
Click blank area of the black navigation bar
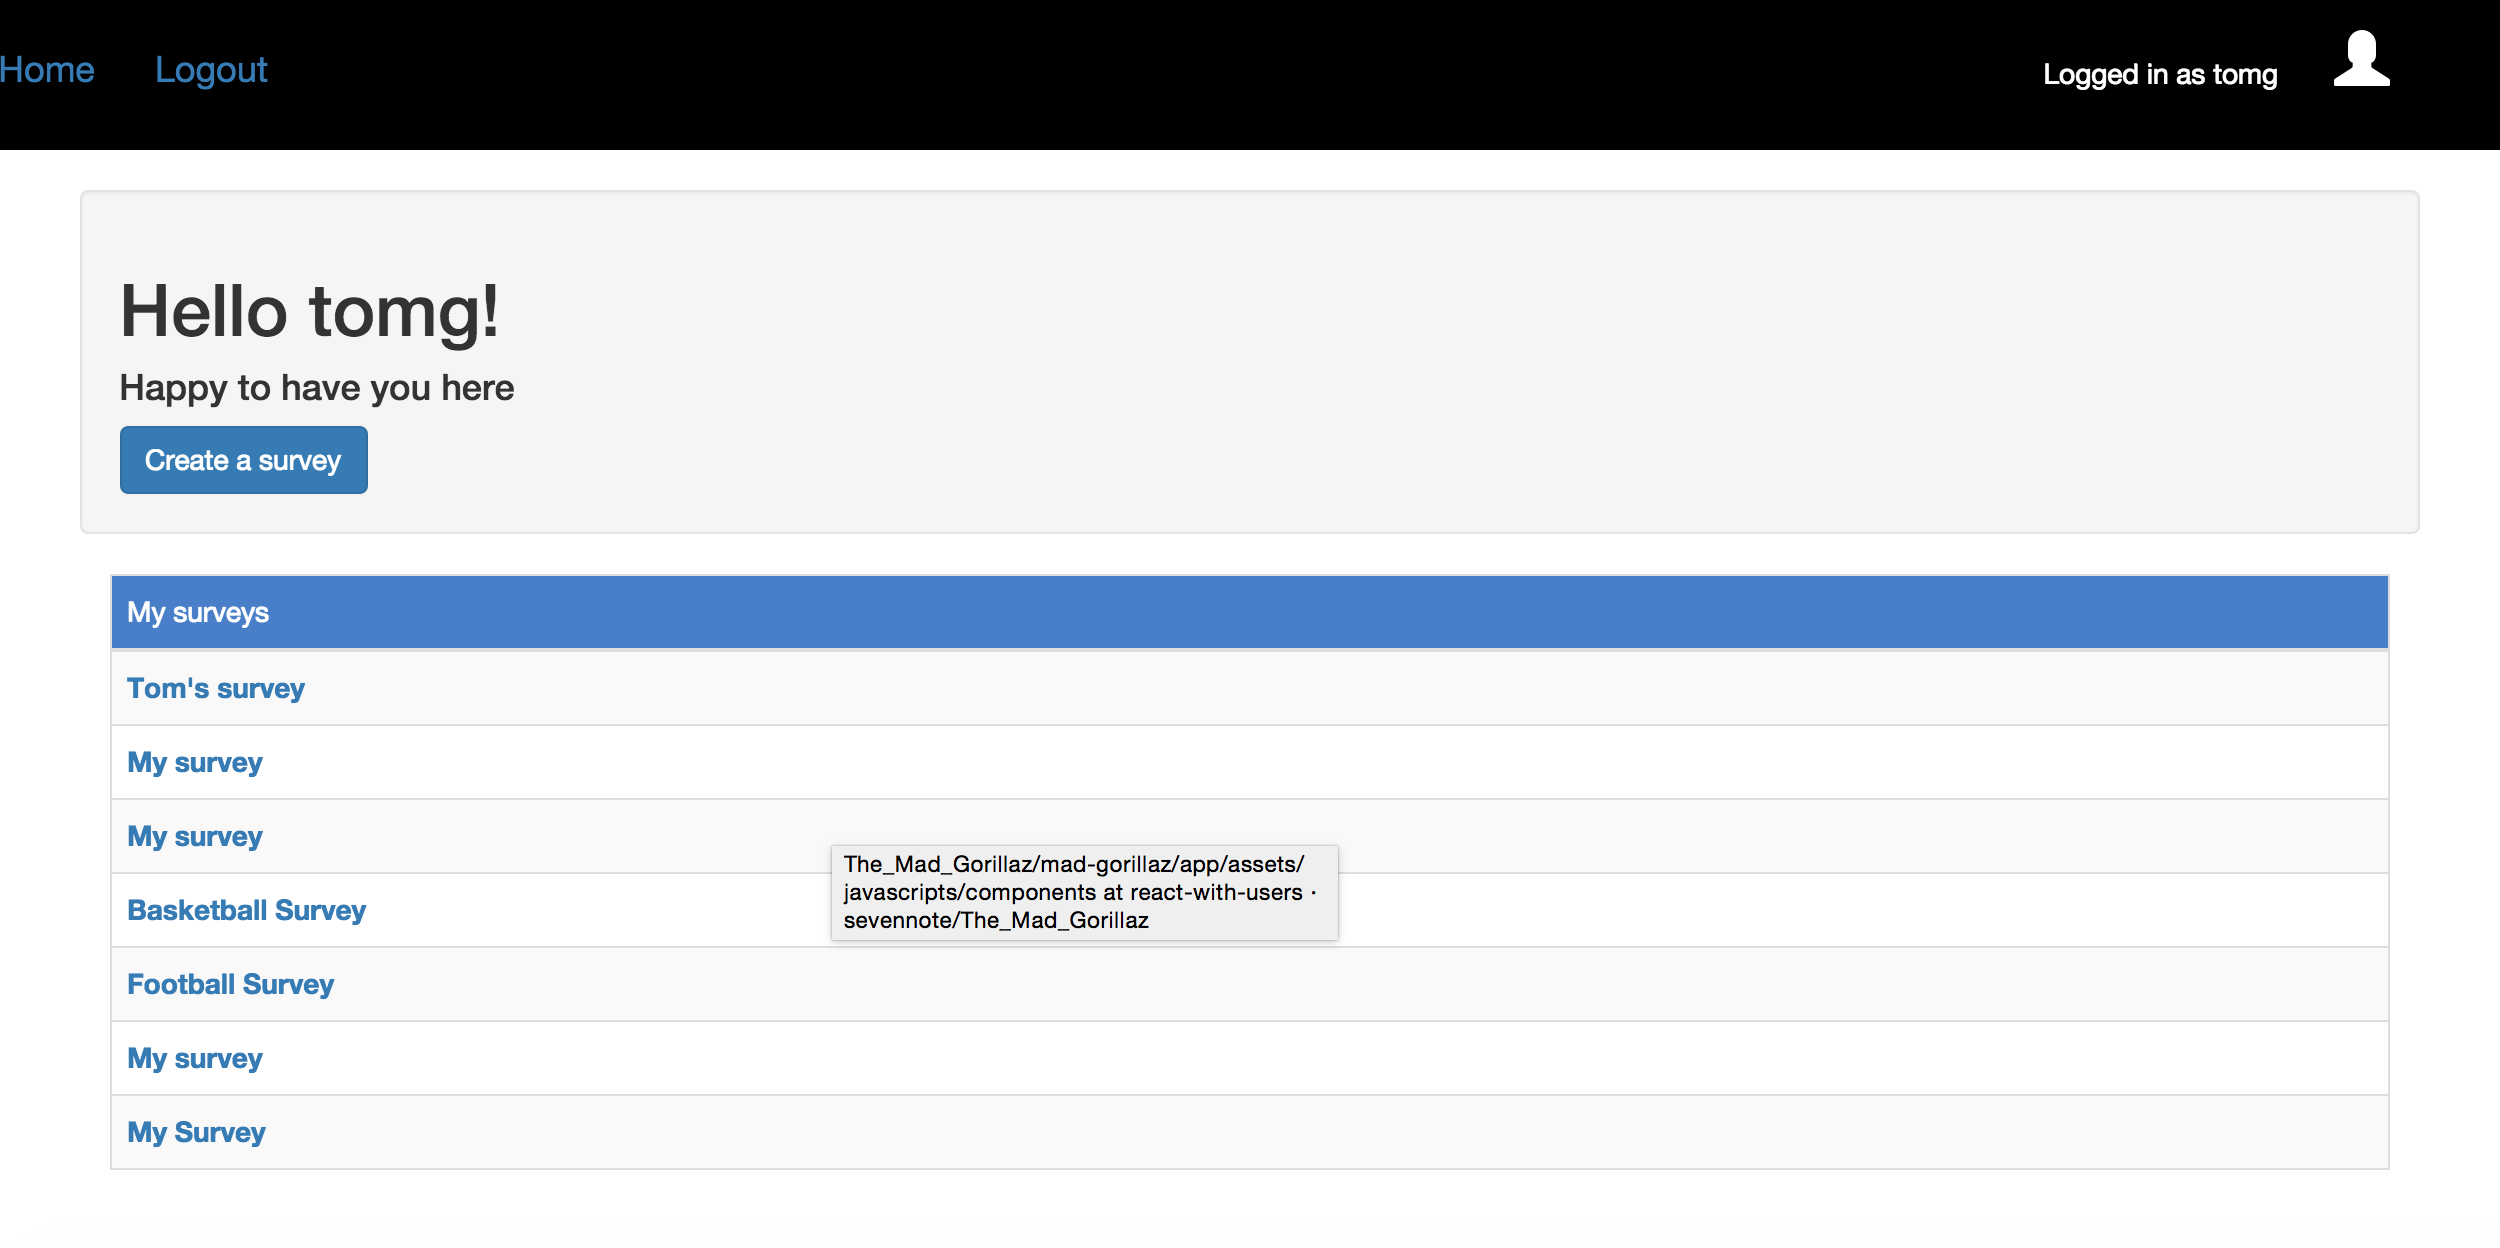pos(1100,75)
